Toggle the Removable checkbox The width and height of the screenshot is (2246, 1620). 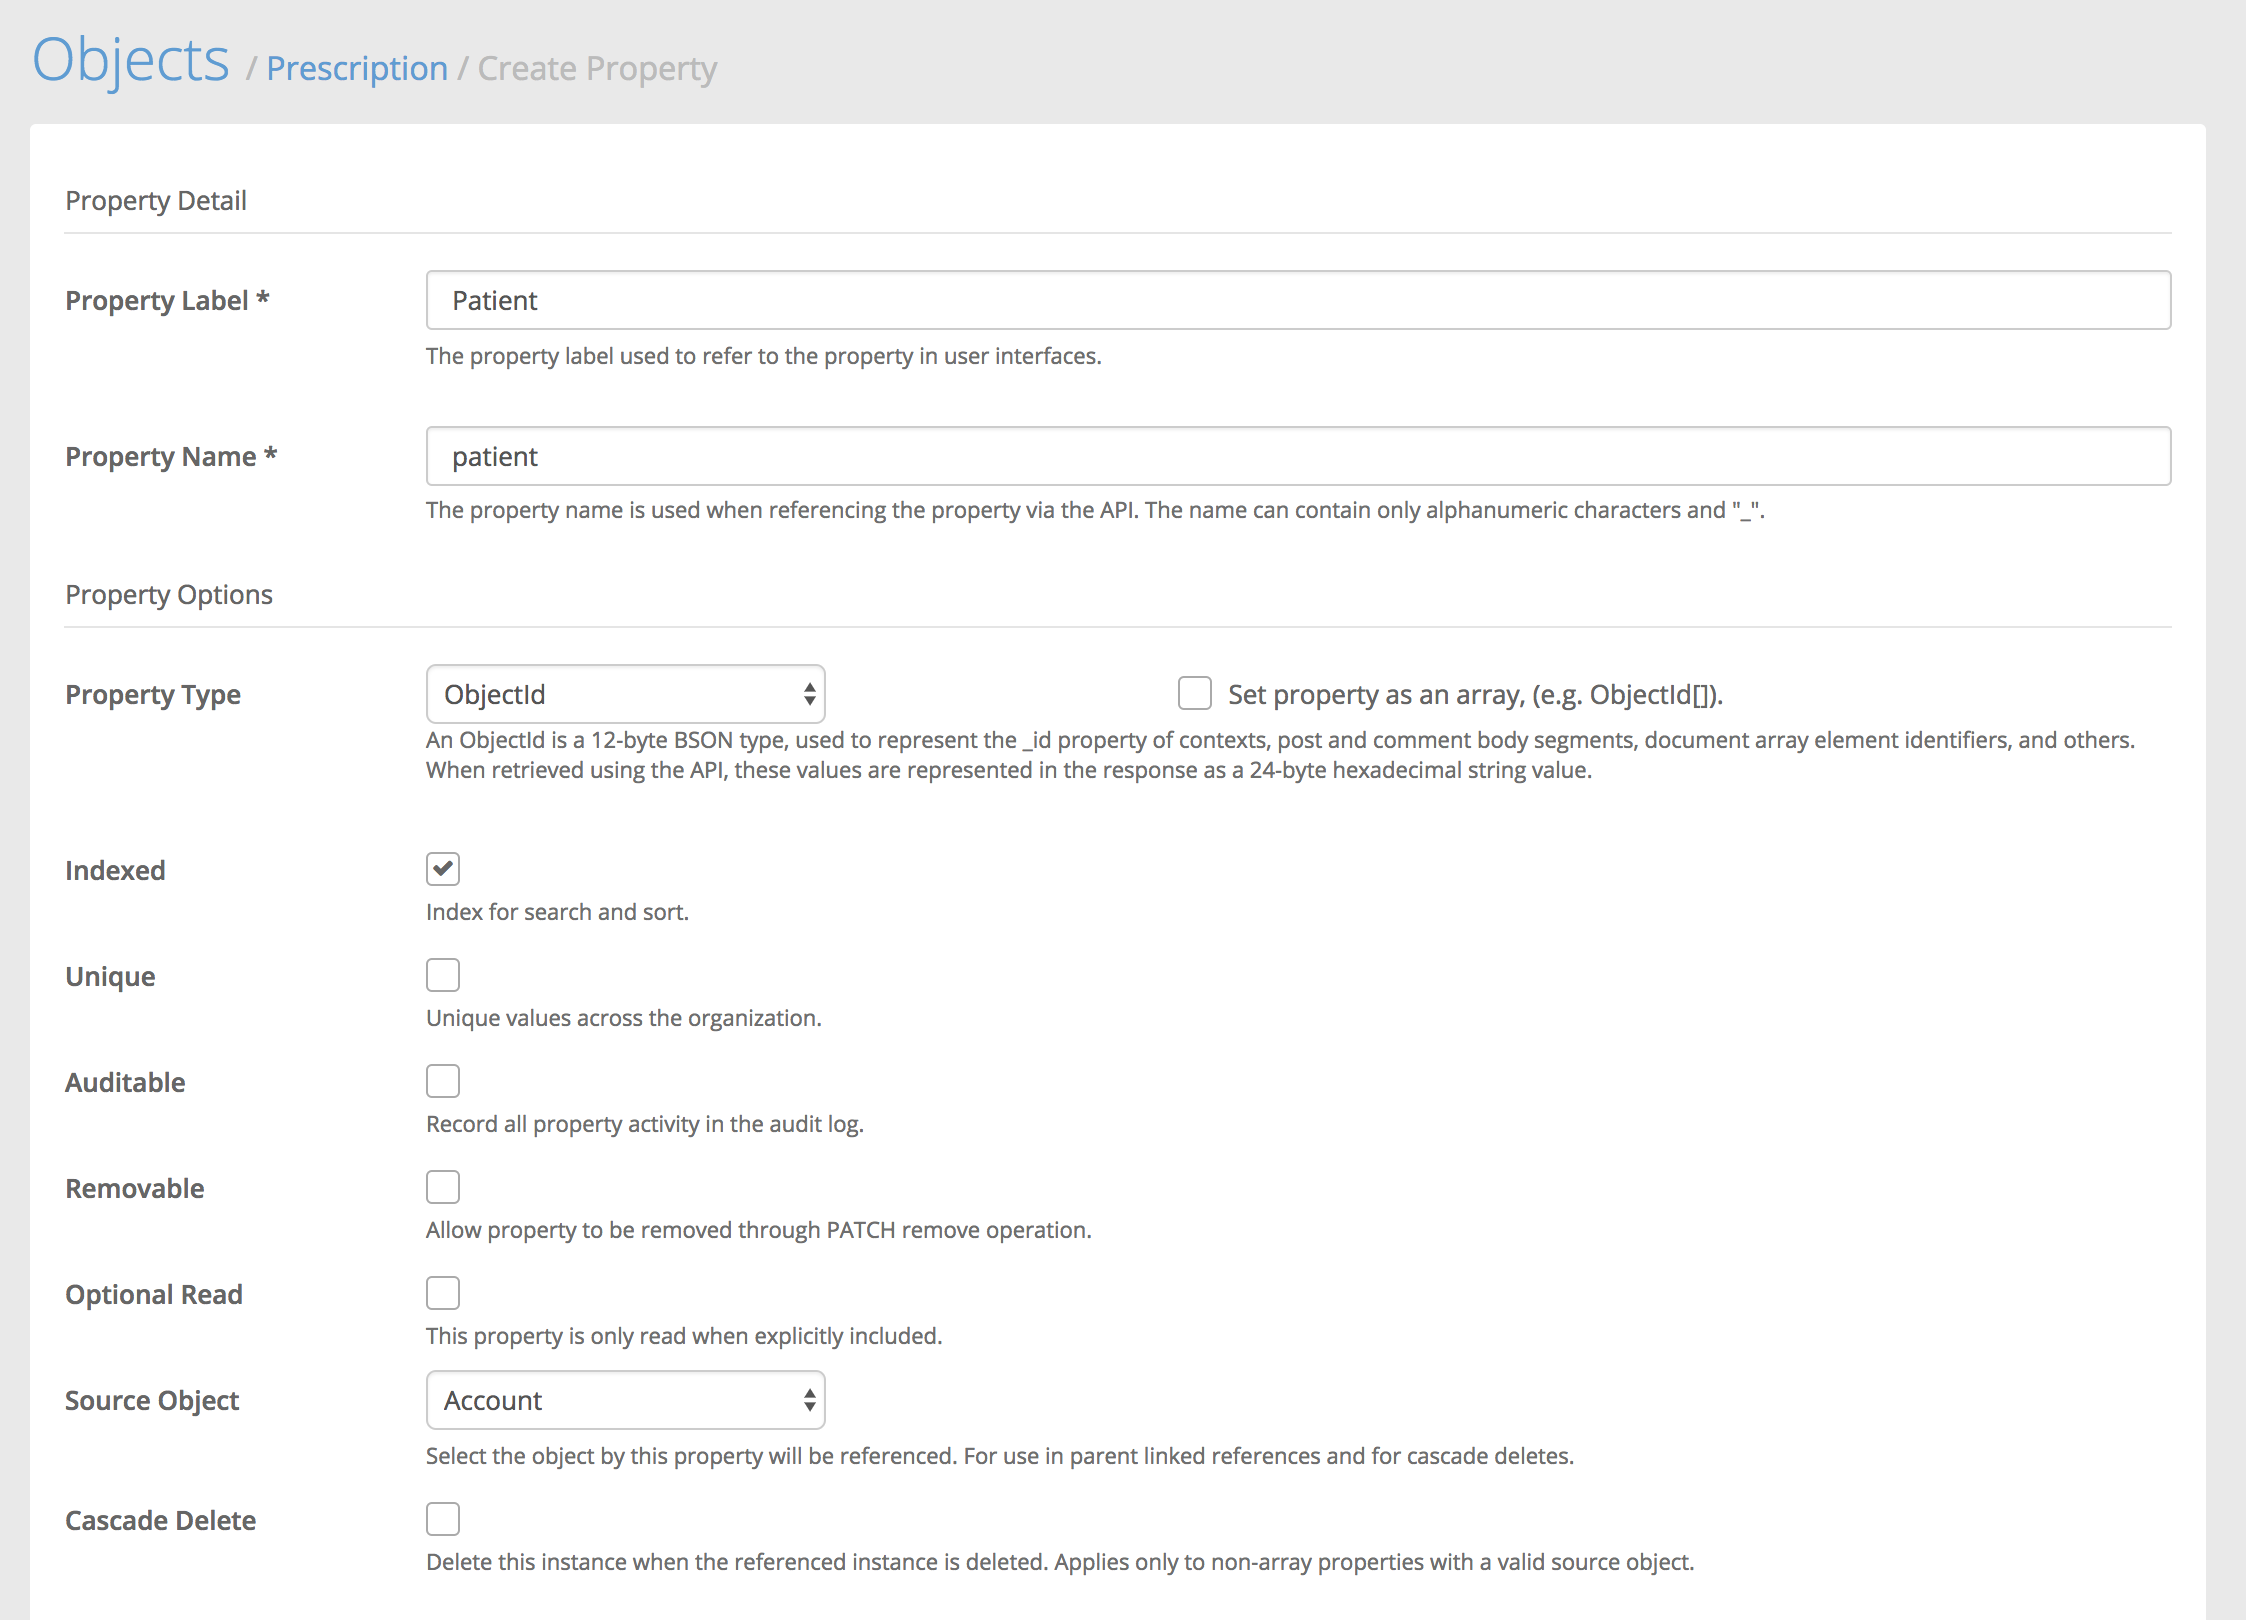[x=443, y=1187]
